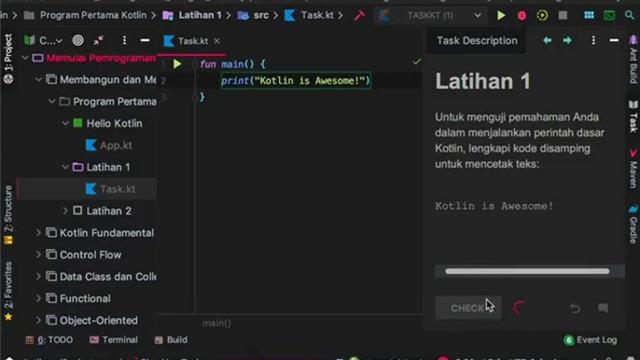Open the Gradle side panel
Viewport: 640px width, 360px height.
tap(633, 224)
